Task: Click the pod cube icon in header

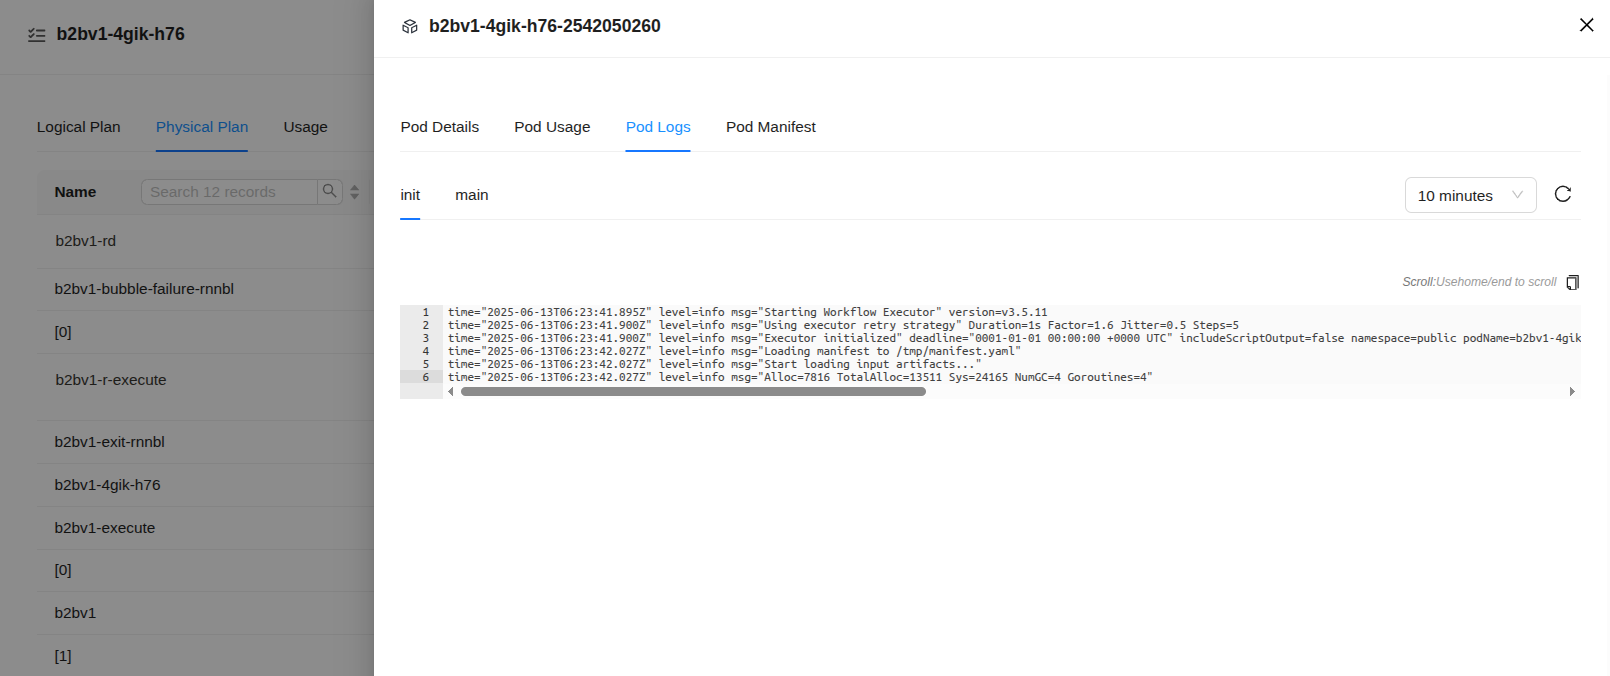Action: point(410,27)
